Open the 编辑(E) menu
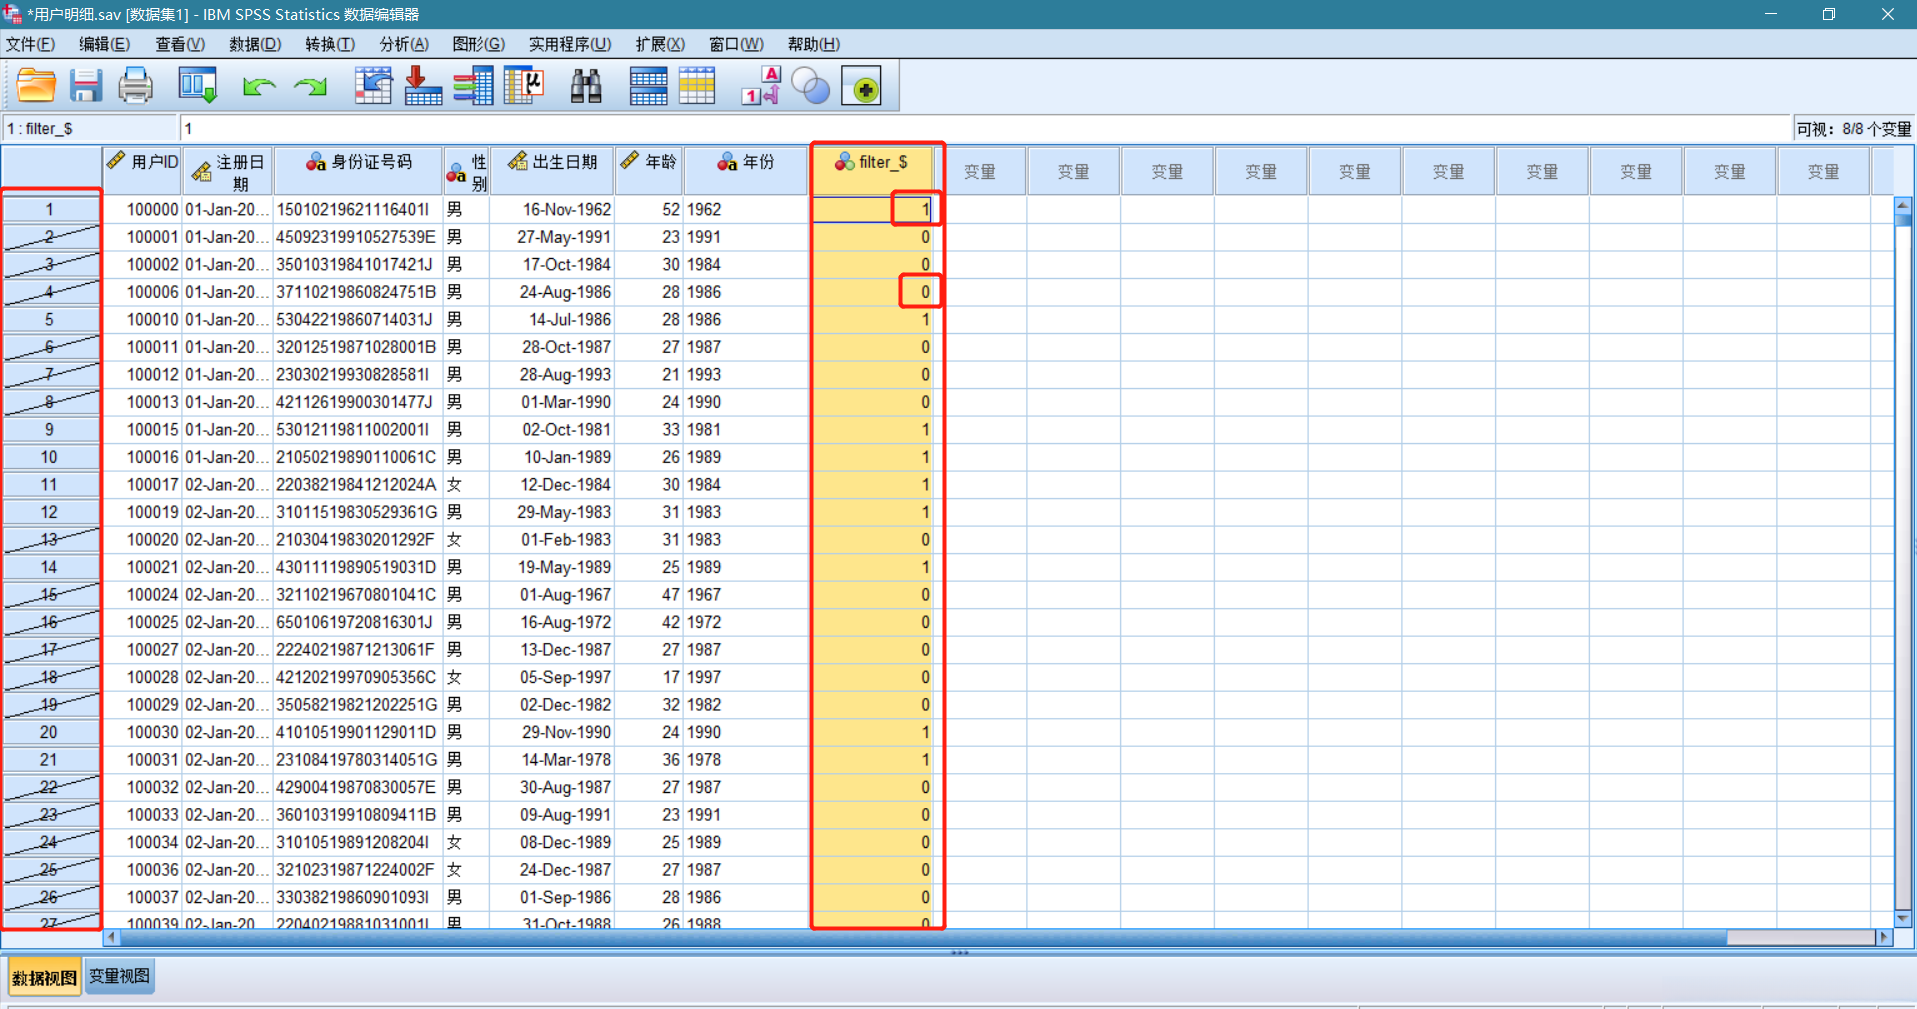 [x=105, y=44]
